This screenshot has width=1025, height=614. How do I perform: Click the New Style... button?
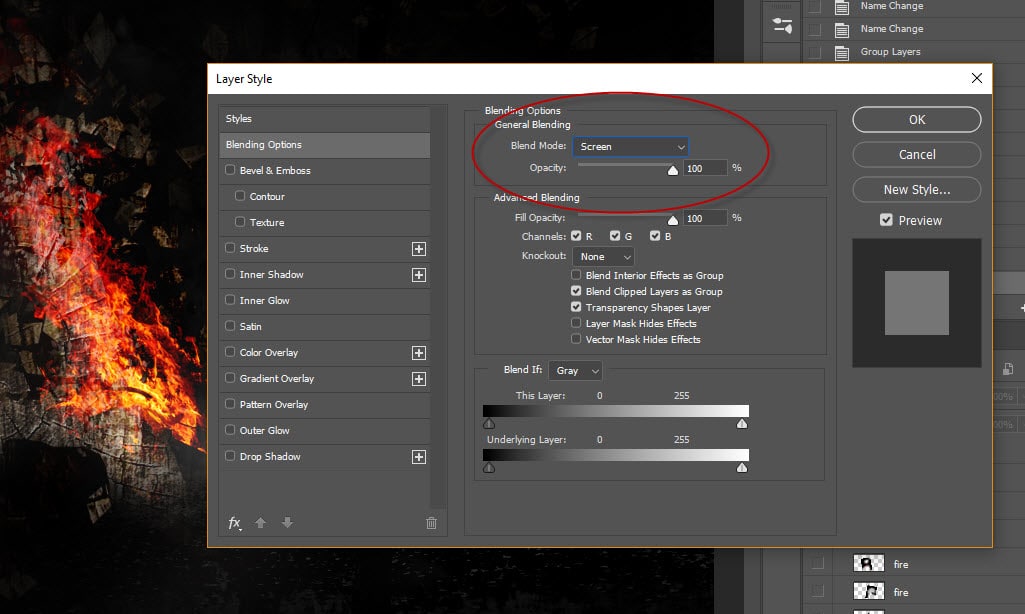click(916, 189)
